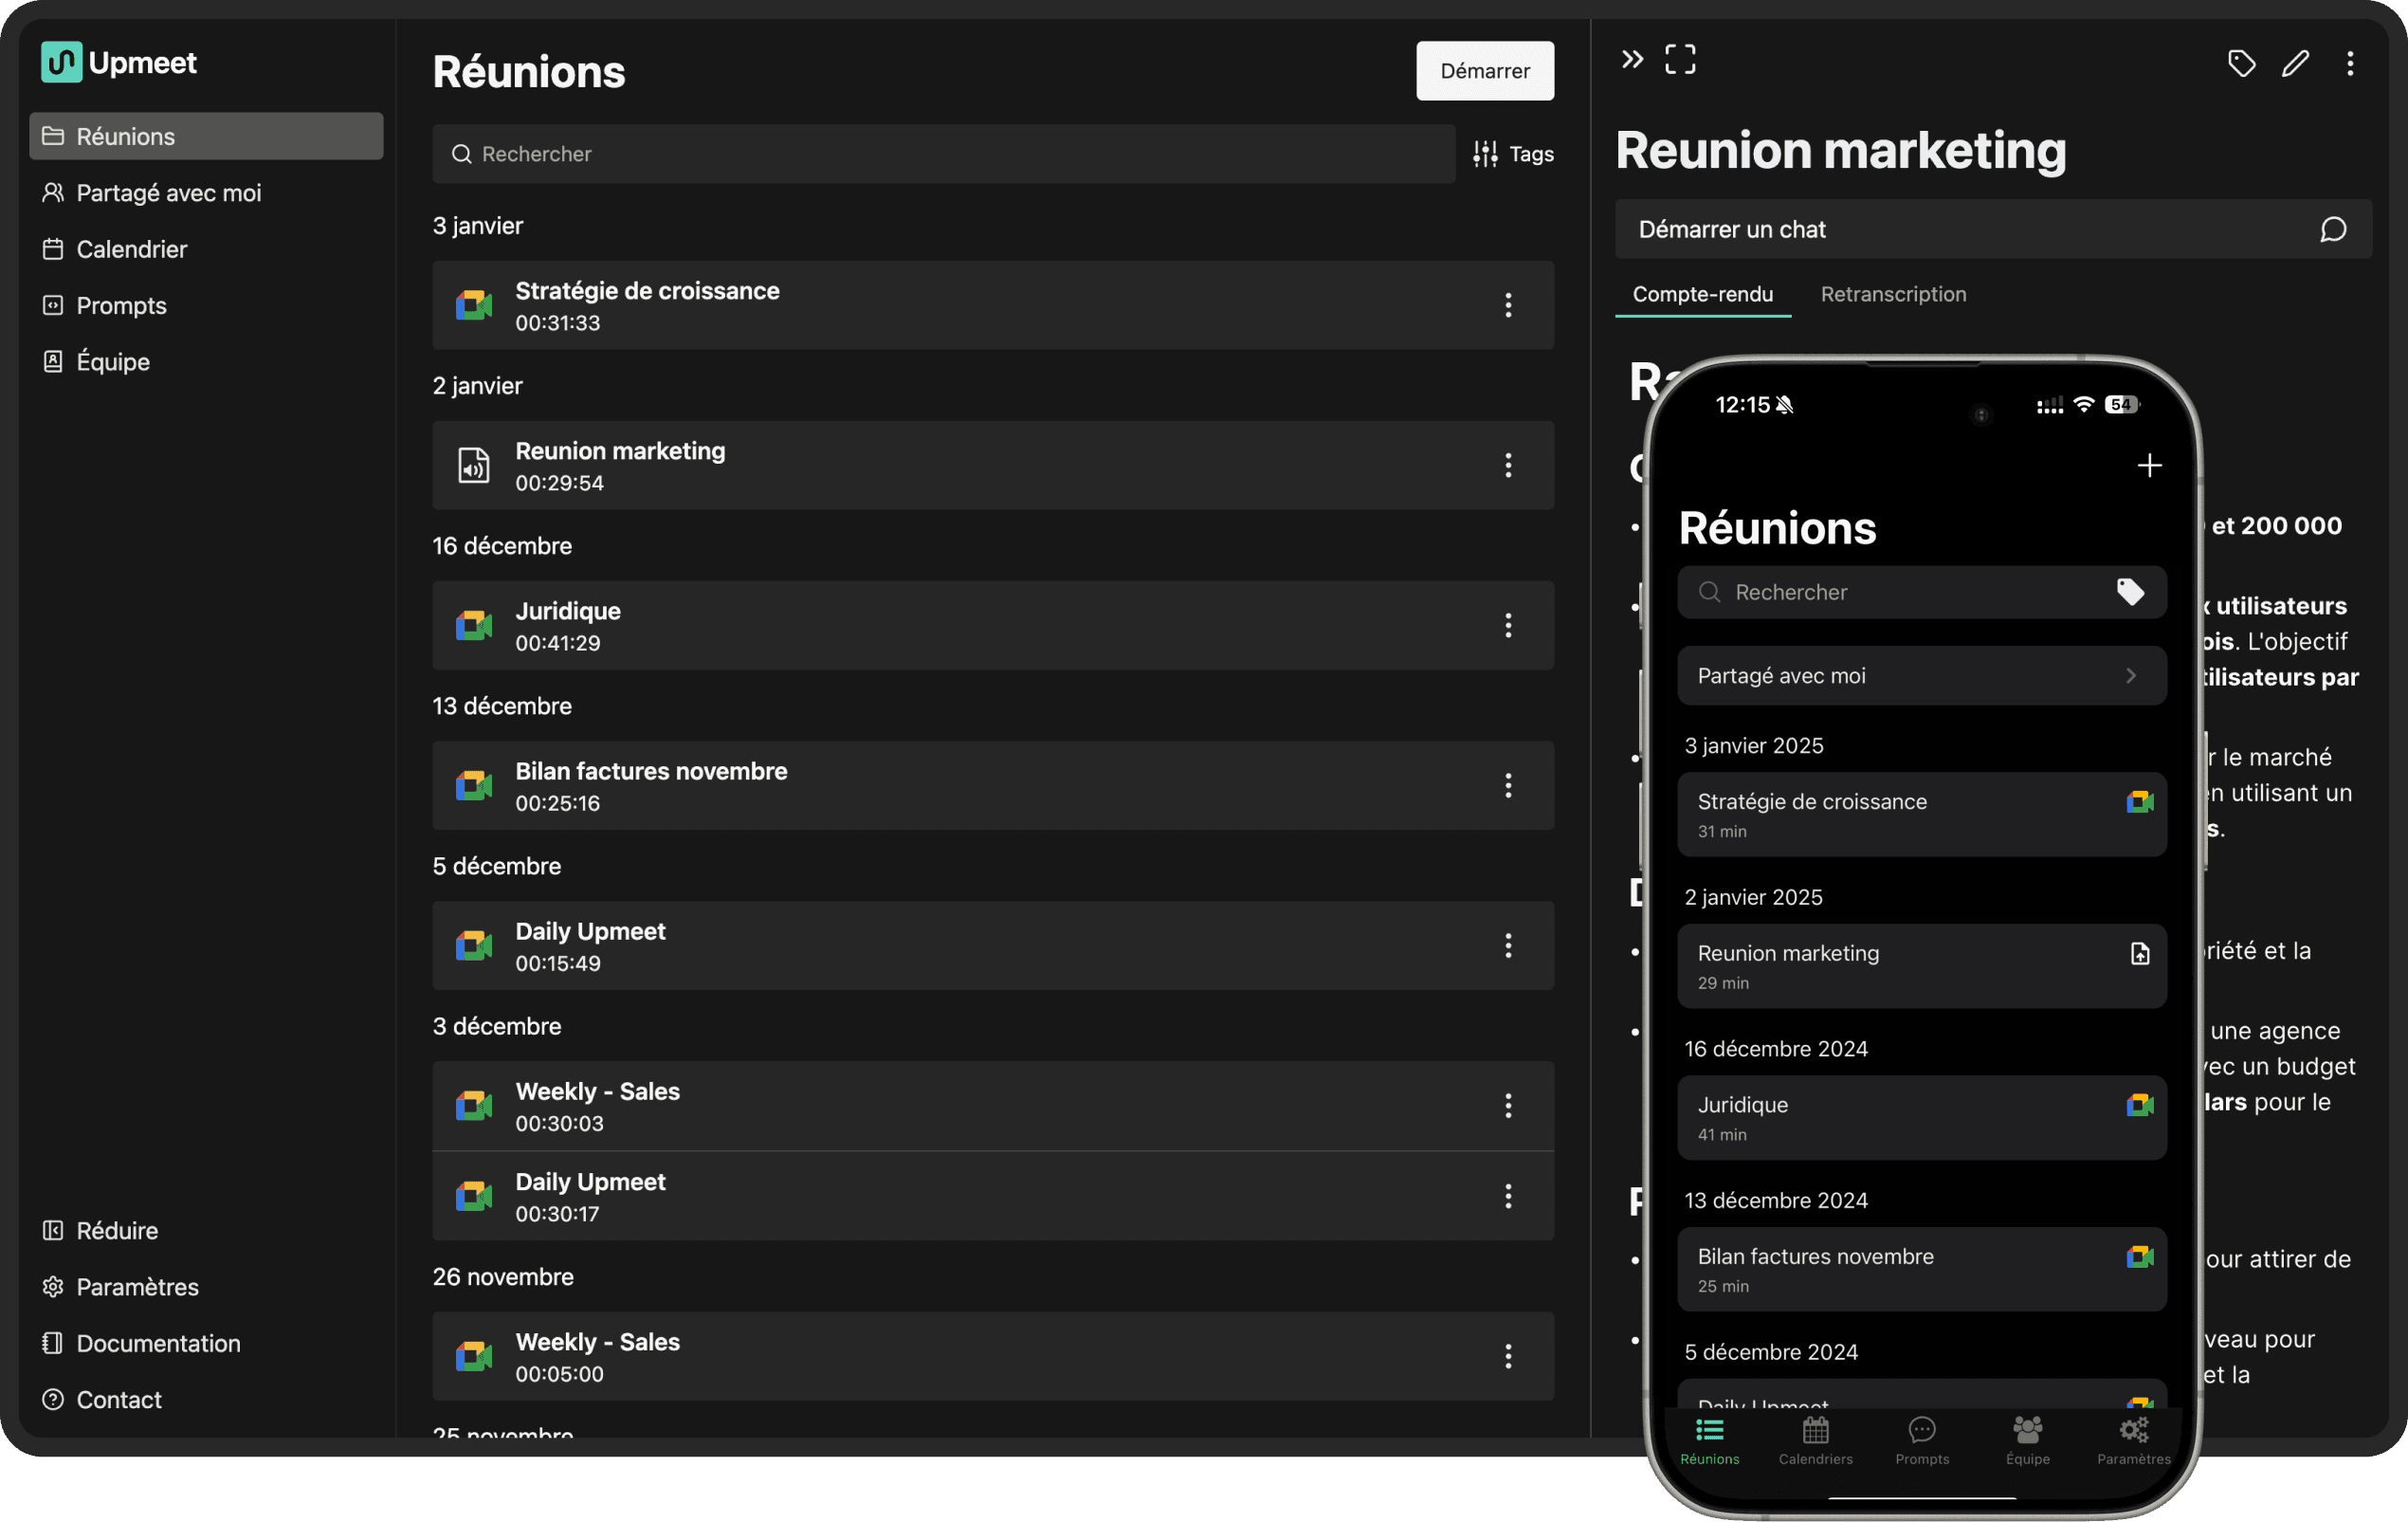Viewport: 2408px width, 1522px height.
Task: Switch to the Compte-rendu tab
Action: point(1702,293)
